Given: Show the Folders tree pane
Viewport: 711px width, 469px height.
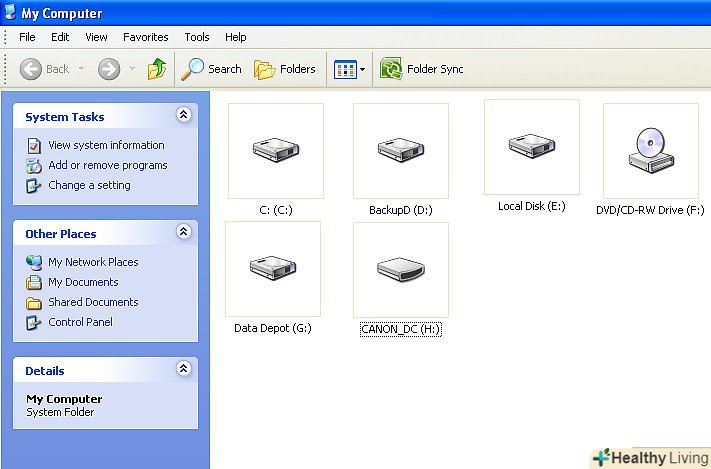Looking at the screenshot, I should (285, 69).
